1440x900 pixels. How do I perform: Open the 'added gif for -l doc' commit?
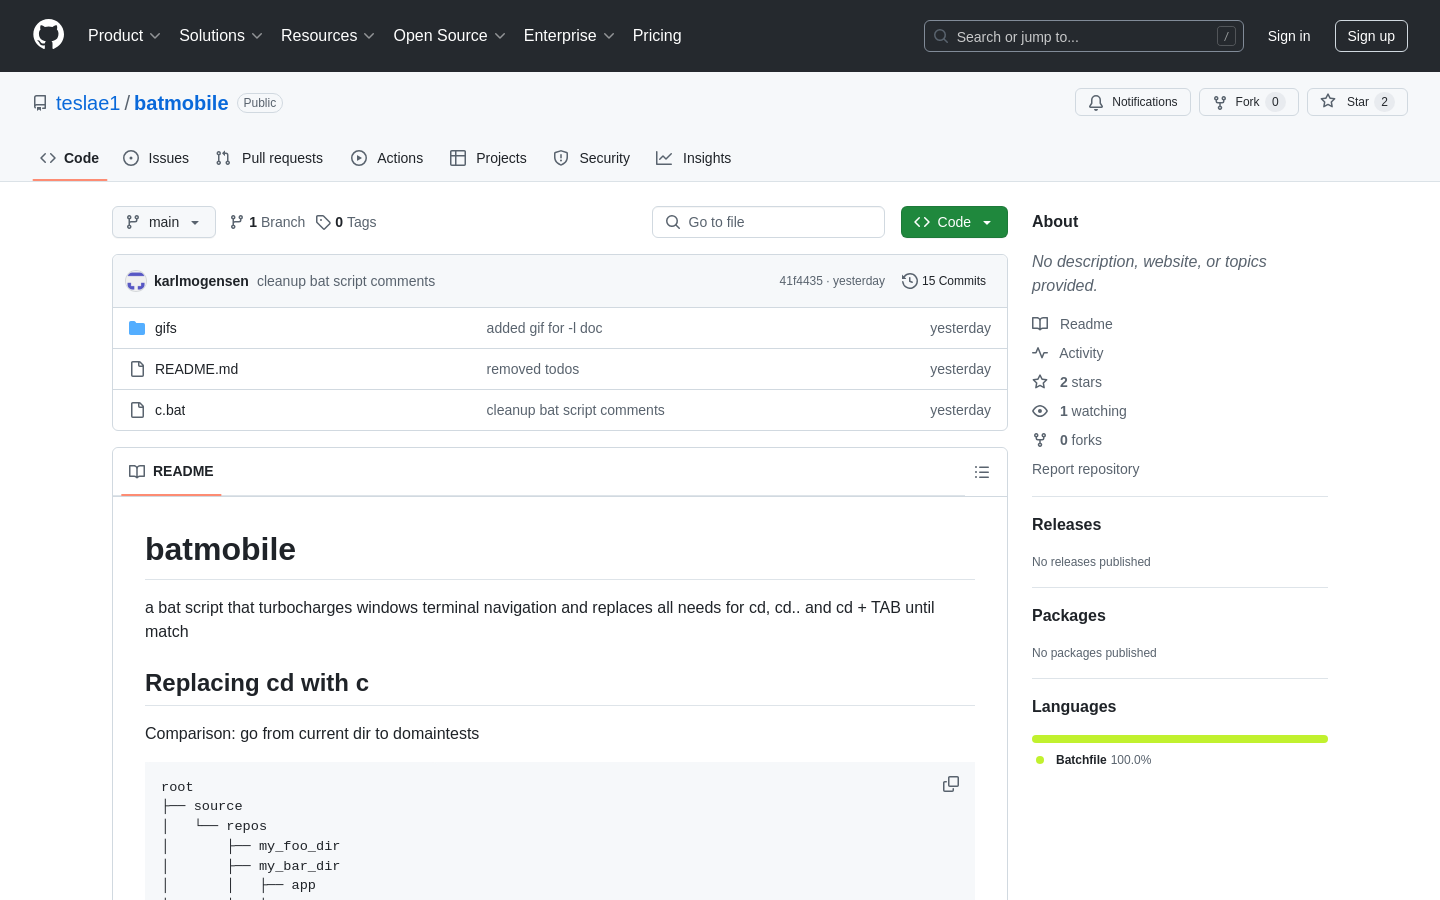point(544,328)
